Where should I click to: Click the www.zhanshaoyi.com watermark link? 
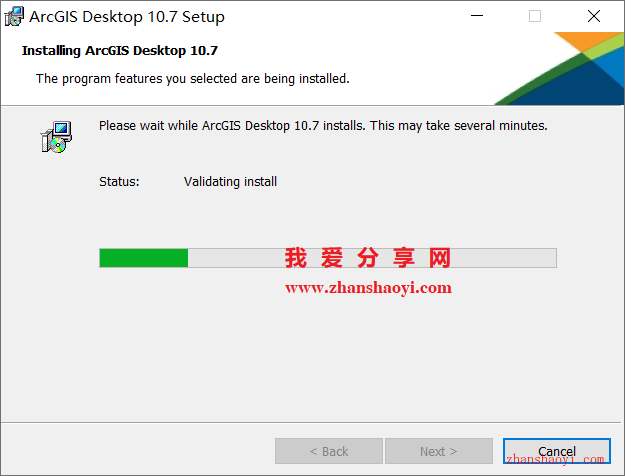point(368,288)
